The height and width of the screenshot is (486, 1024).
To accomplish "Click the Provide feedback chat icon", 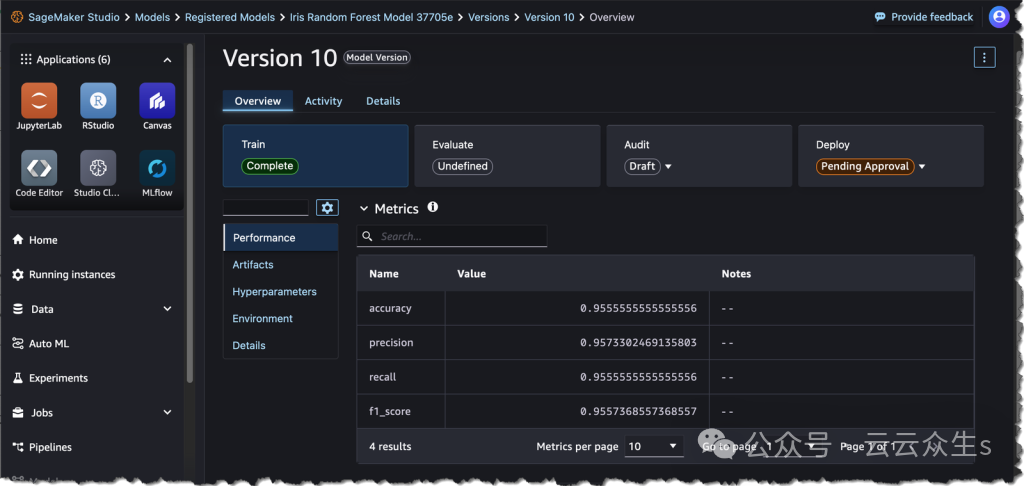I will coord(880,17).
